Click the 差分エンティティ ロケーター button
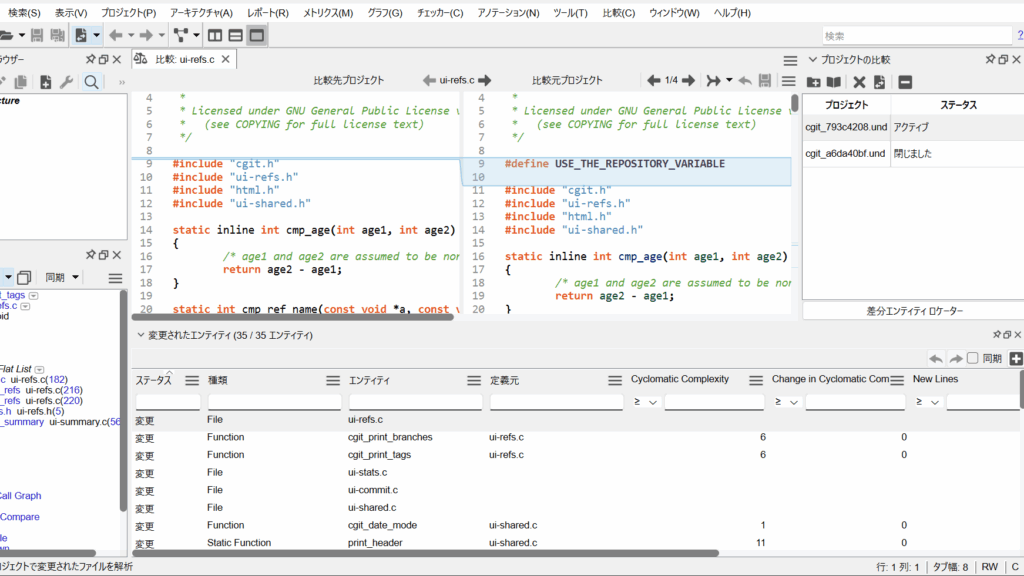The image size is (1024, 576). pyautogui.click(x=913, y=311)
